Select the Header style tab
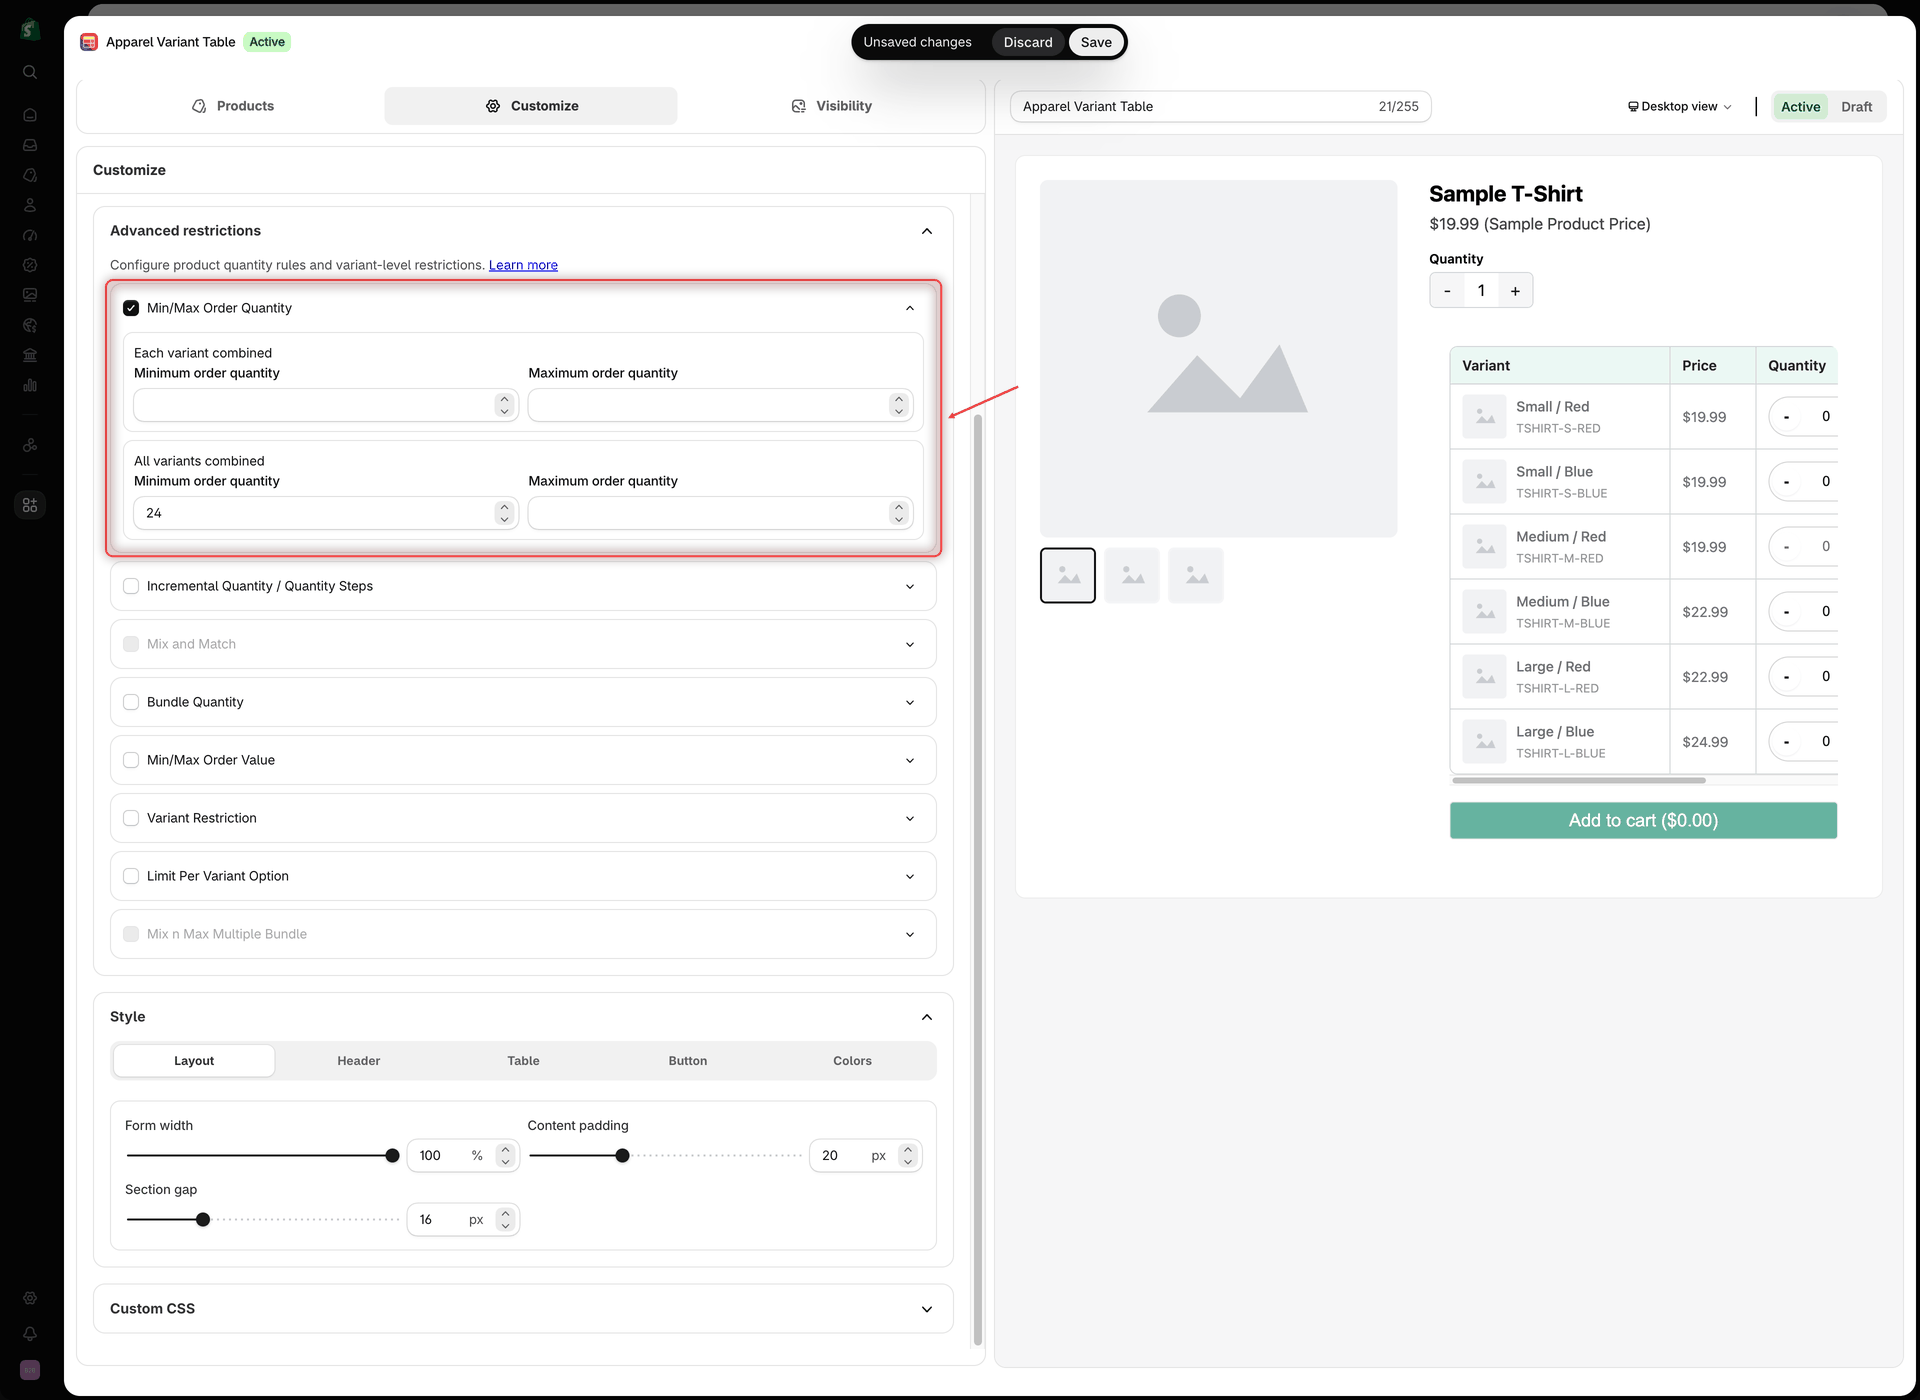 pos(359,1061)
